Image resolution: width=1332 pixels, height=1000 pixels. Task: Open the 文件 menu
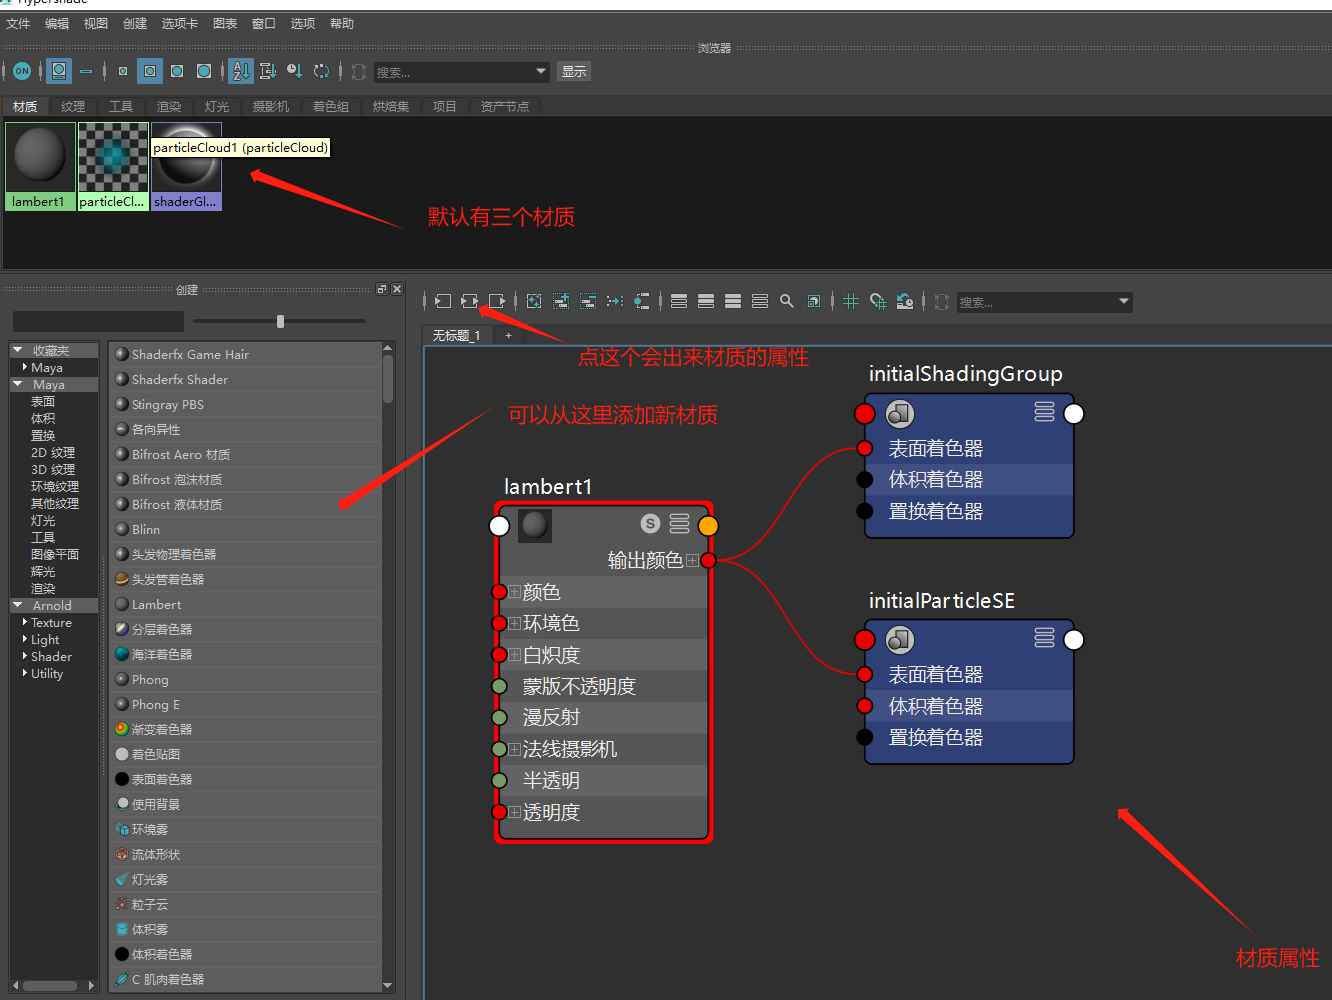coord(18,23)
